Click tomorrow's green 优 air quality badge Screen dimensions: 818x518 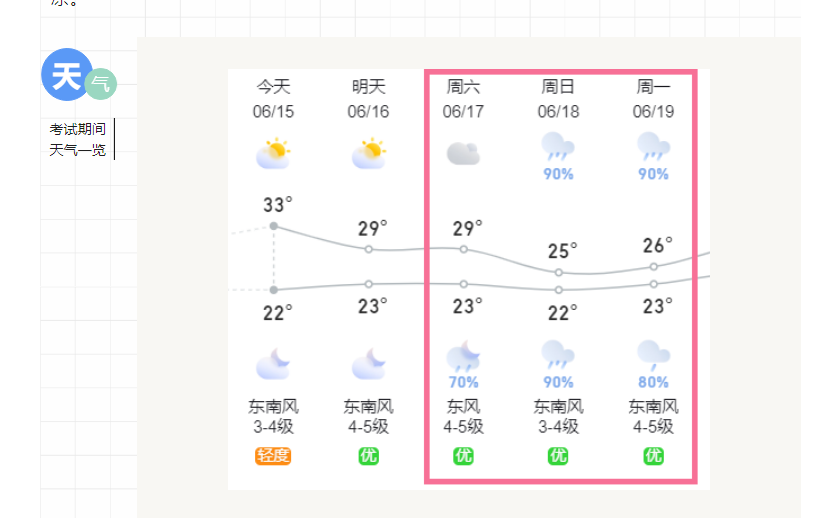point(369,456)
